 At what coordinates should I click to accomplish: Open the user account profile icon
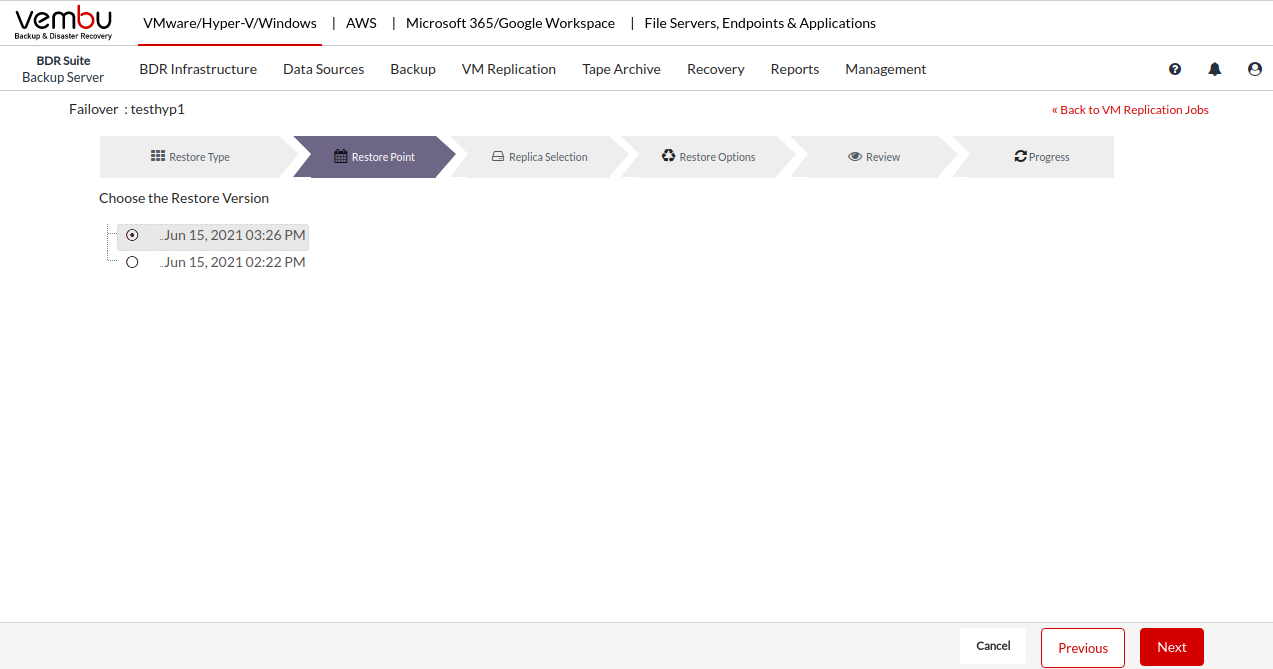(x=1255, y=69)
